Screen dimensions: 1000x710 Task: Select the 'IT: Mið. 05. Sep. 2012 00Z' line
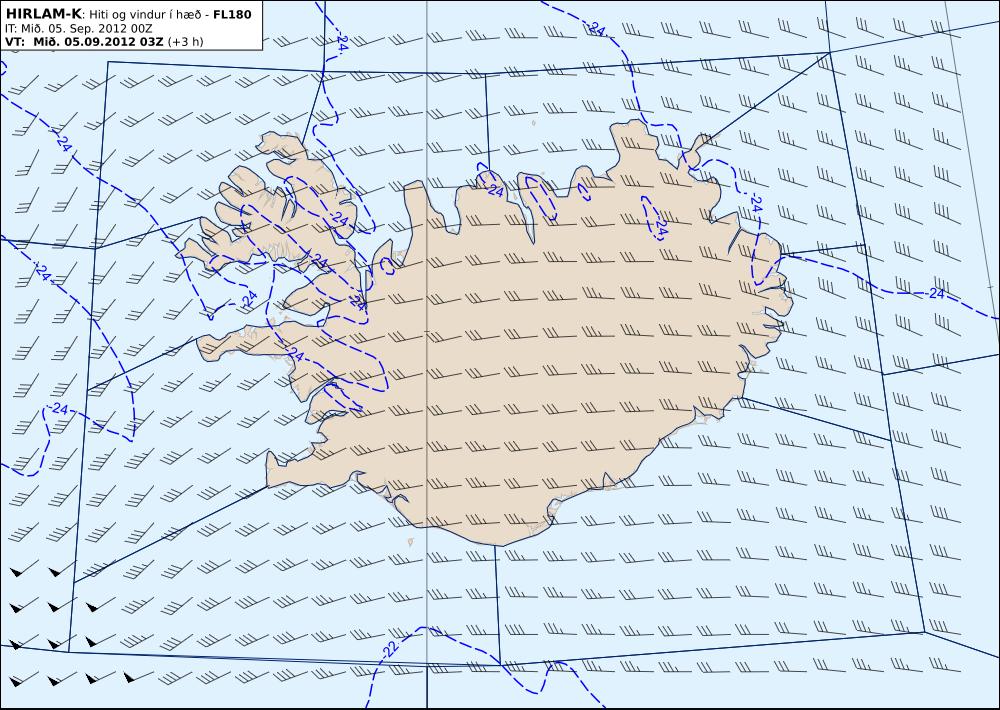pyautogui.click(x=78, y=28)
